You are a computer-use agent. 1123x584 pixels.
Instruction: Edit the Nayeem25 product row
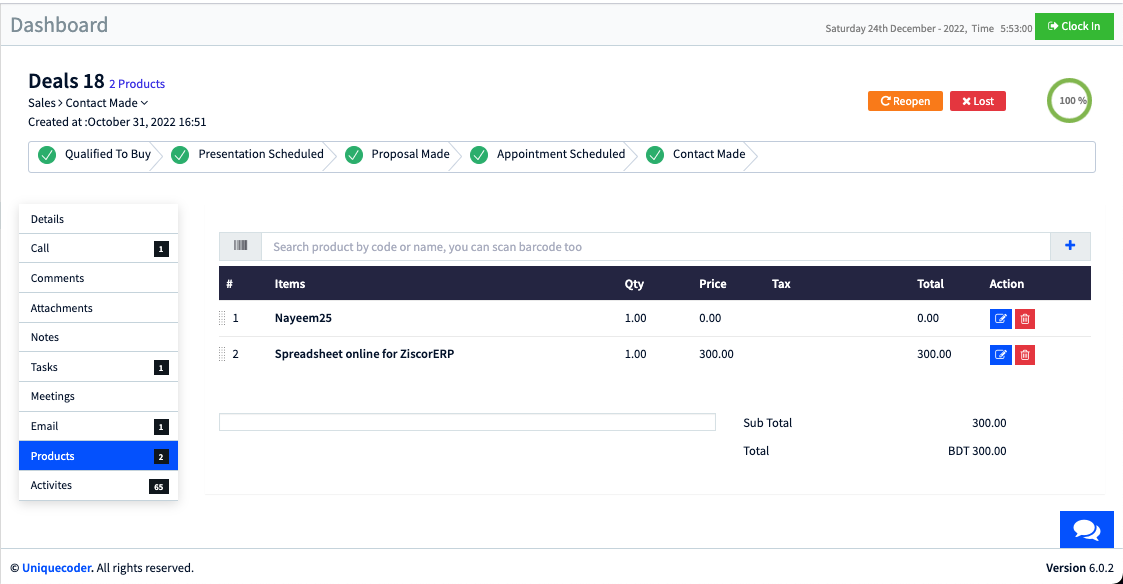point(1000,319)
